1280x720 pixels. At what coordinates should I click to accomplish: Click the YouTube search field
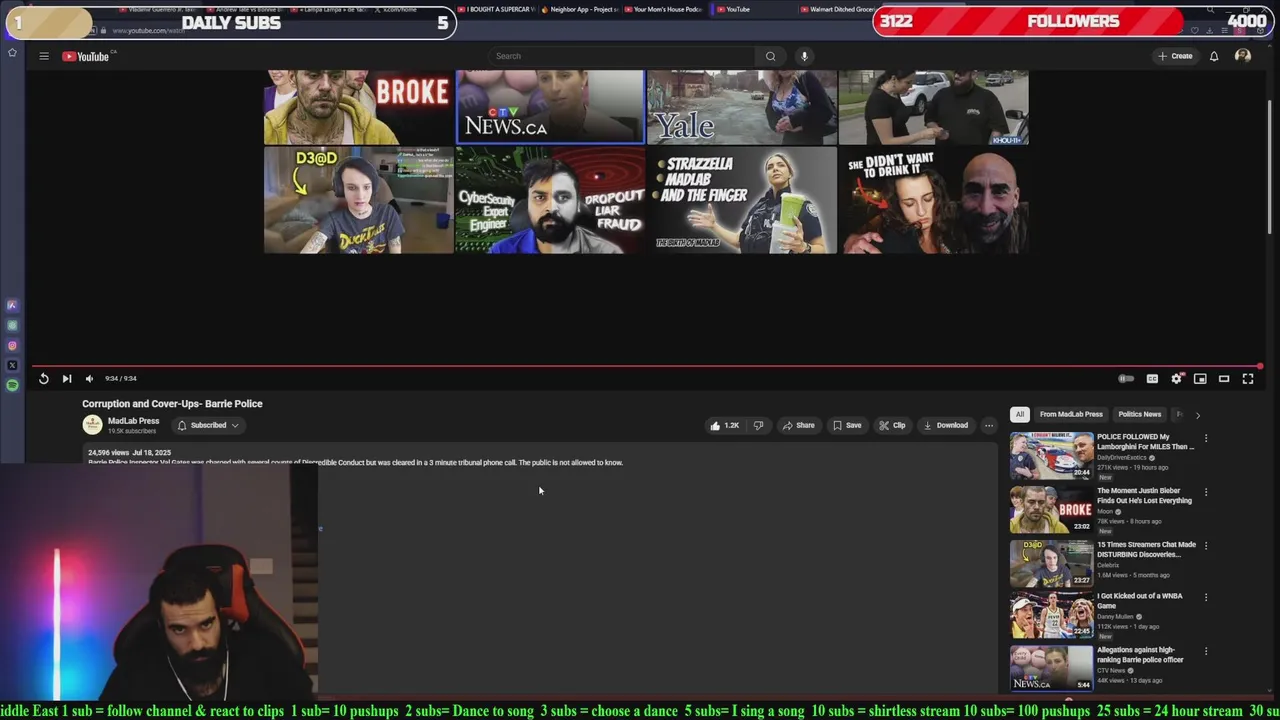click(622, 56)
